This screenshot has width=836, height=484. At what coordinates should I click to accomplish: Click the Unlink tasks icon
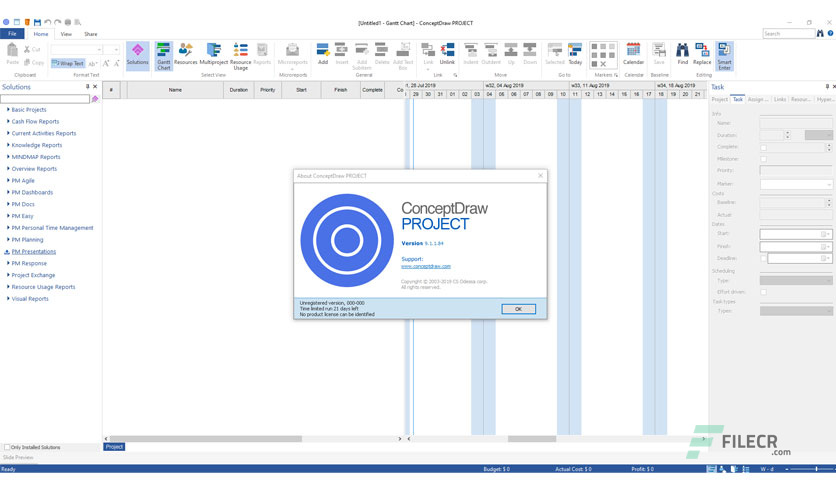[447, 54]
